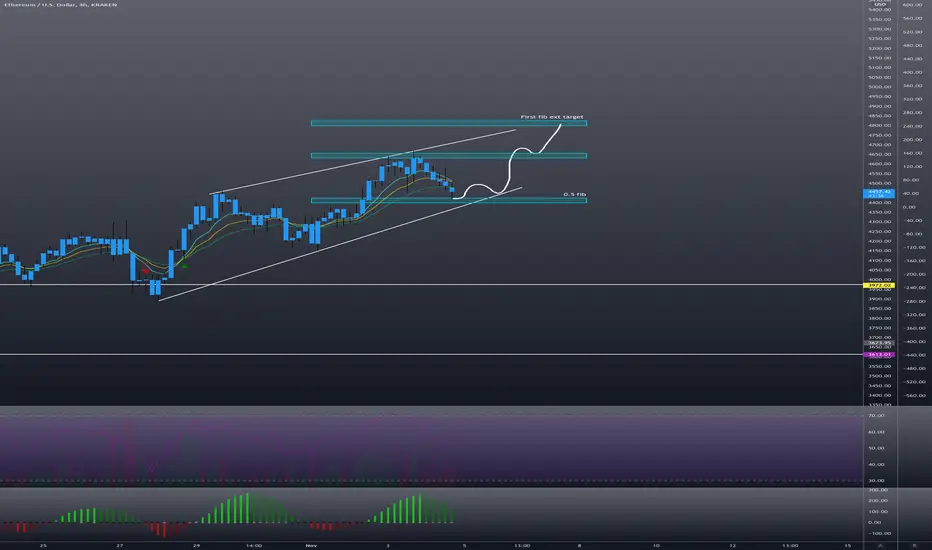
Task: Click the -560.00 value on right scale
Action: (915, 395)
